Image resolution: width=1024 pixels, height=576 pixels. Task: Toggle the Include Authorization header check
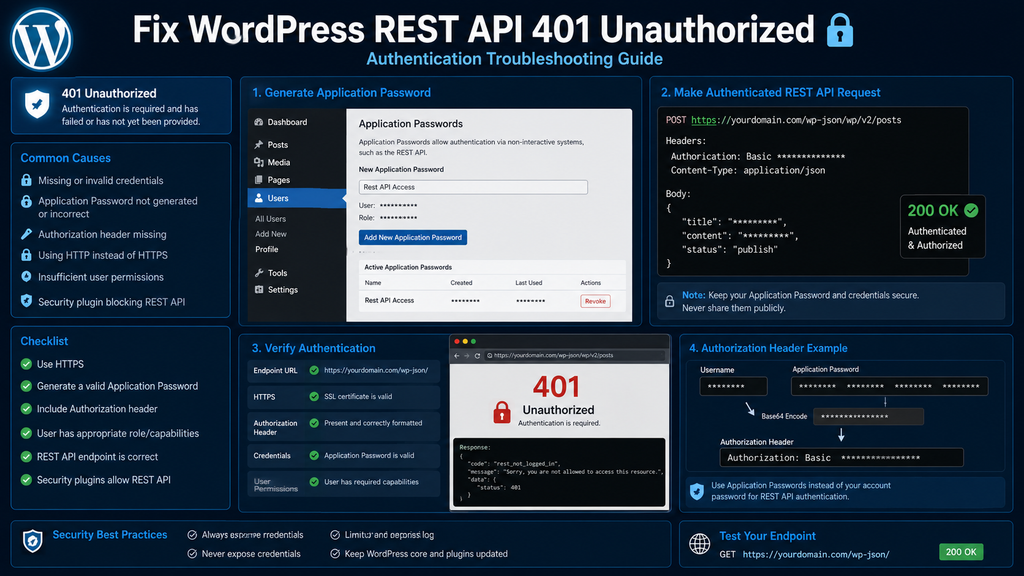tap(26, 409)
